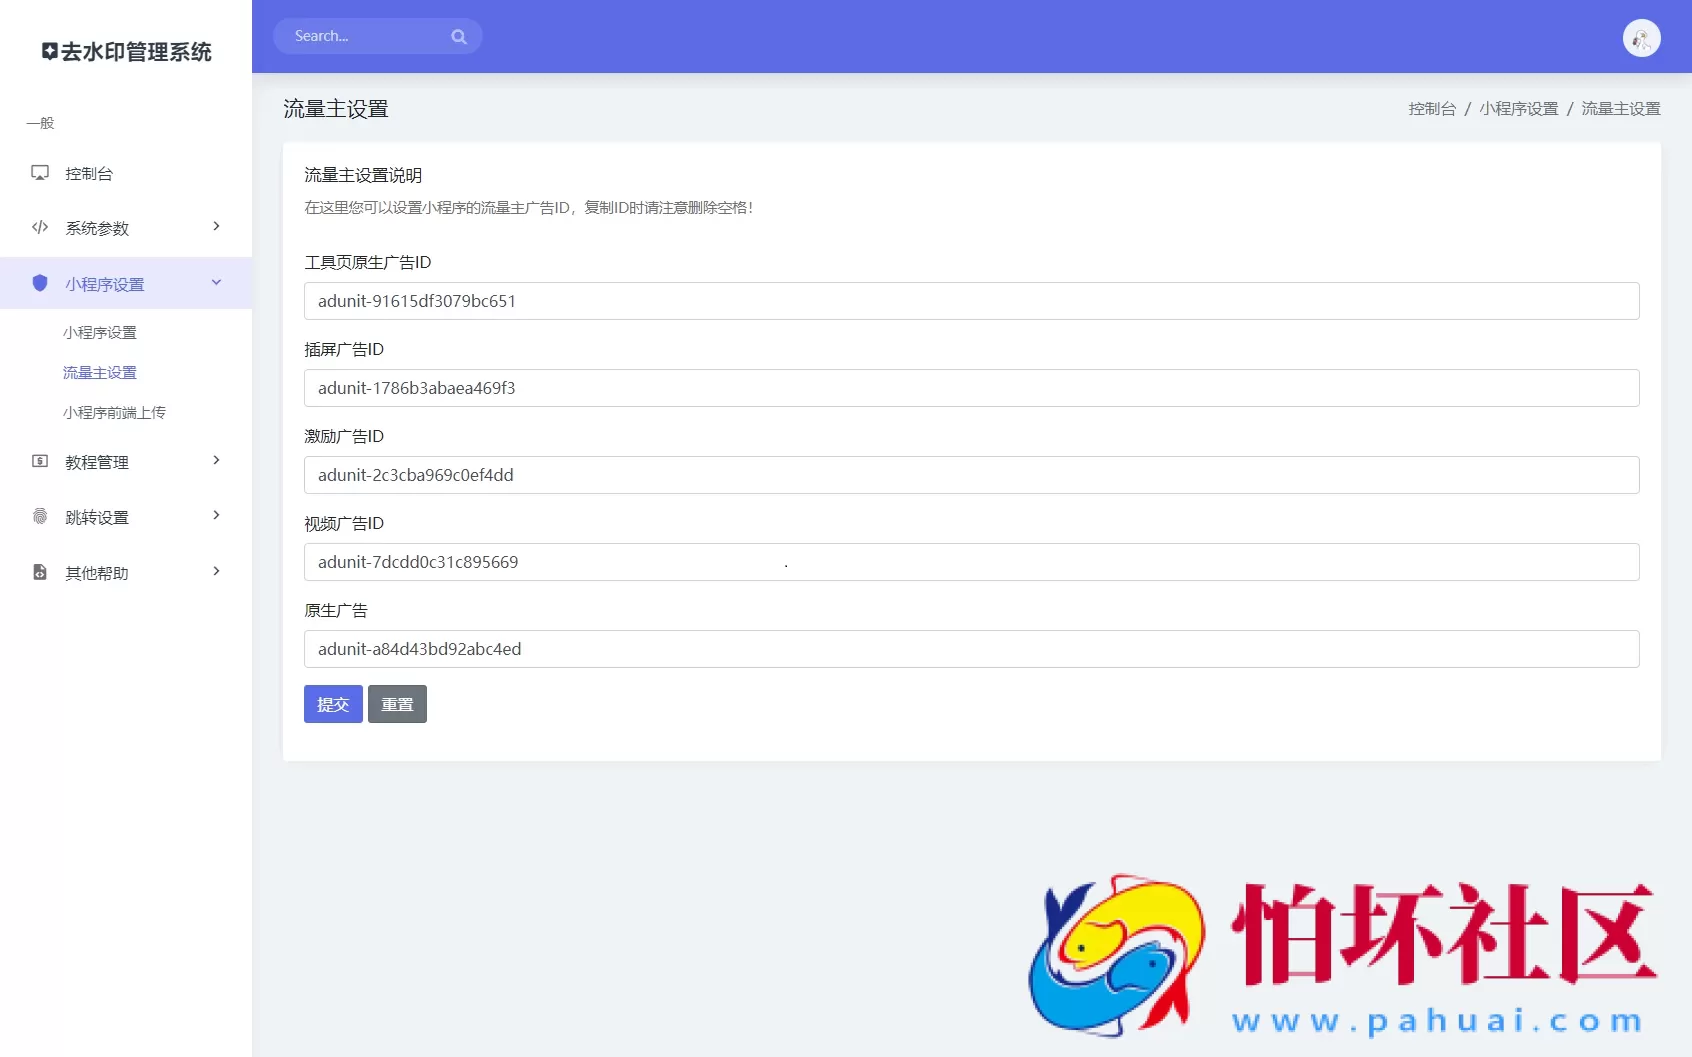Click the 去水印管理系统 logo icon
Image resolution: width=1692 pixels, height=1057 pixels.
coord(48,52)
